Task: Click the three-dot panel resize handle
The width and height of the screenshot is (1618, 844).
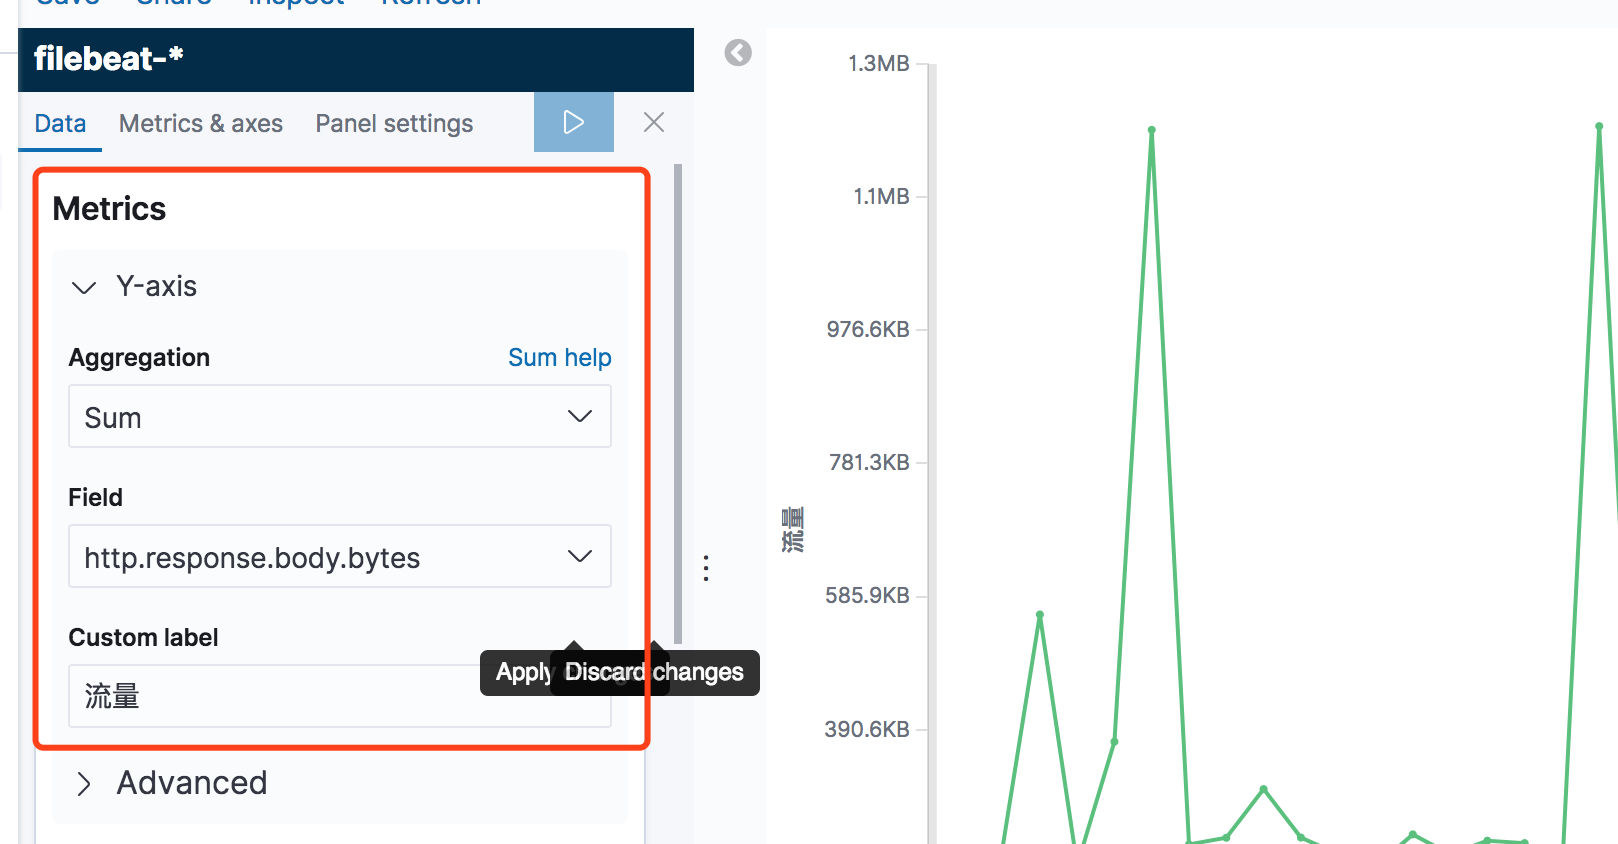Action: (x=706, y=568)
